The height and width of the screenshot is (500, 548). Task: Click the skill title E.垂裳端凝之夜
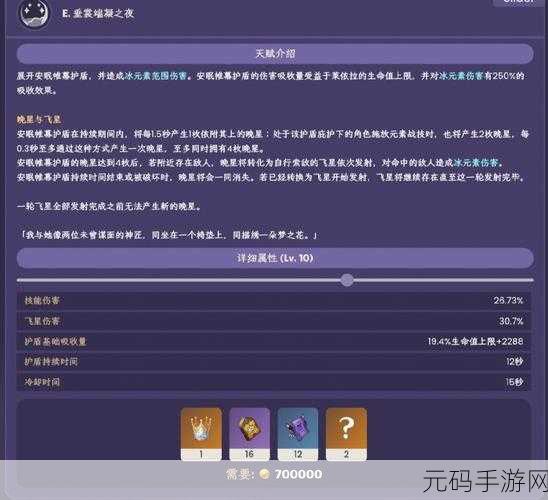(98, 14)
